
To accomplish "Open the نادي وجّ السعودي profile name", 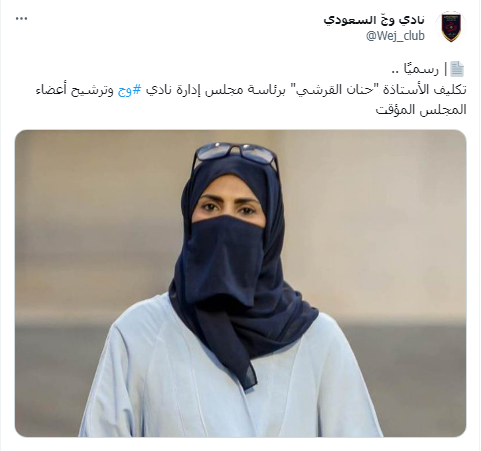I will point(374,20).
